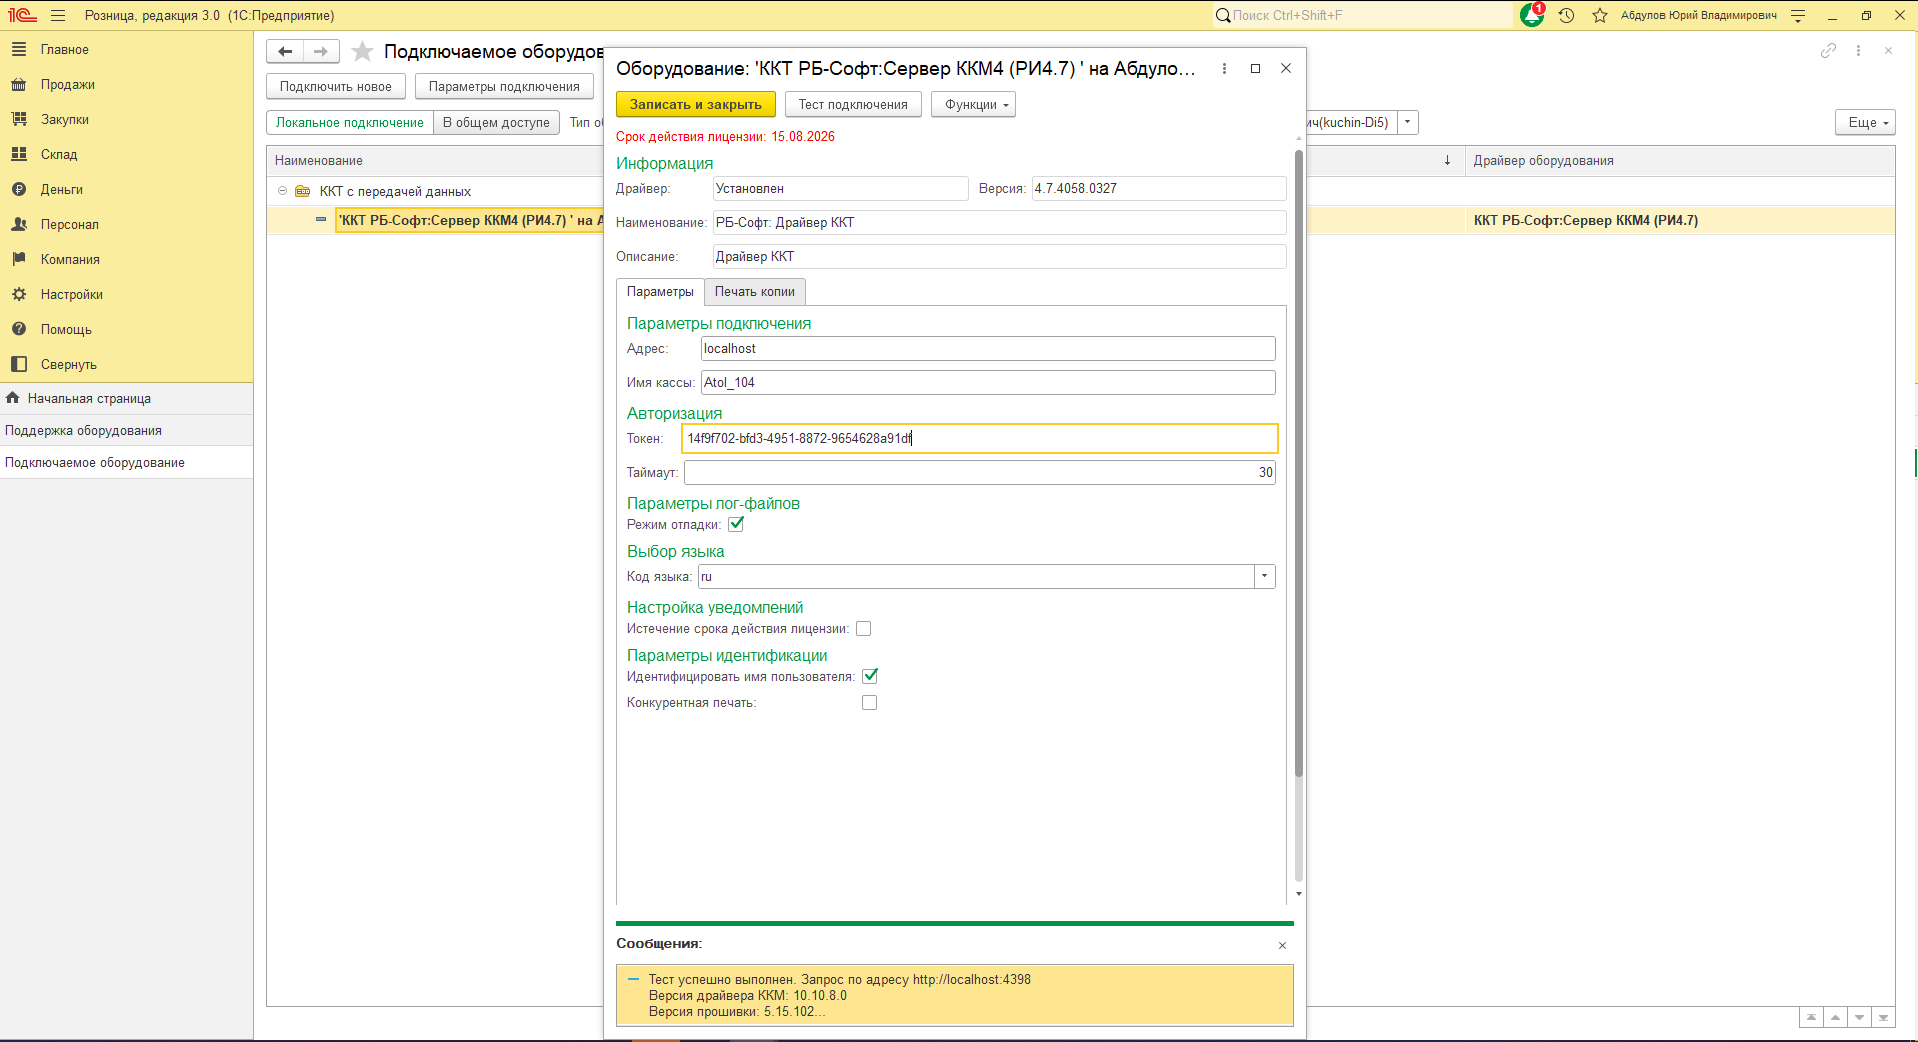
Task: Open Еще dropdown menu
Action: 1865,122
